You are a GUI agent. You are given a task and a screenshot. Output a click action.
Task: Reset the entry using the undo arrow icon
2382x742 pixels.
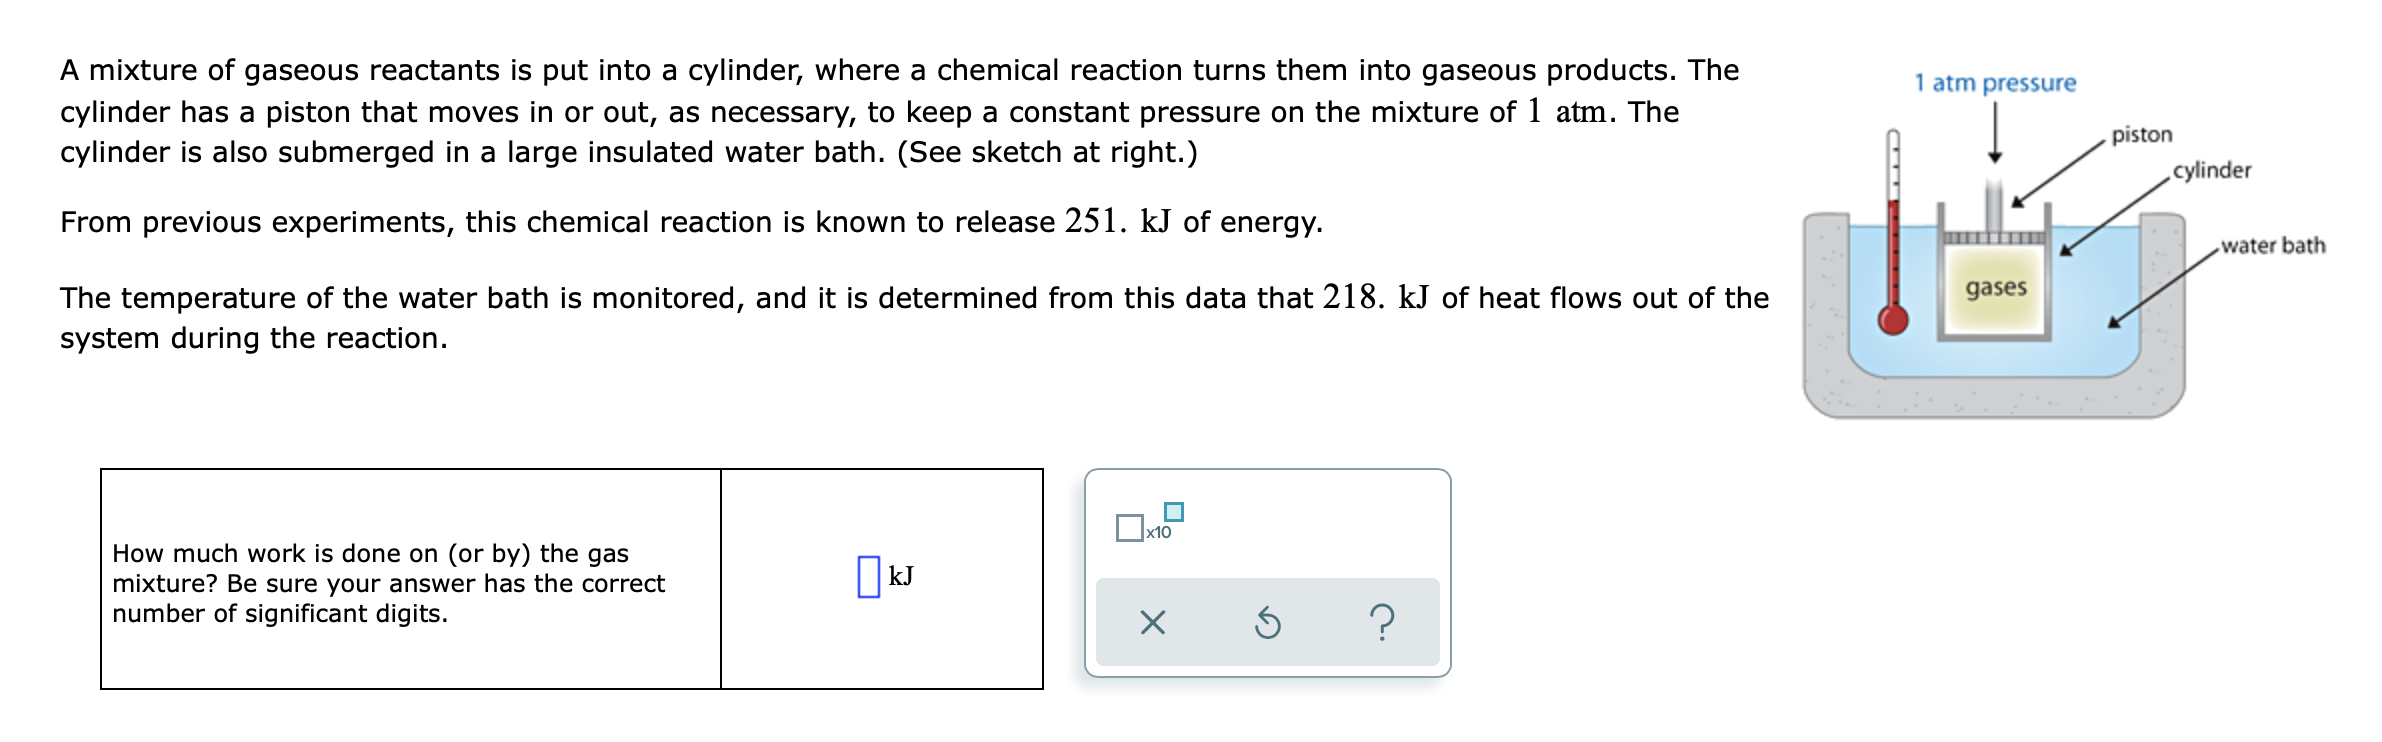point(1267,623)
